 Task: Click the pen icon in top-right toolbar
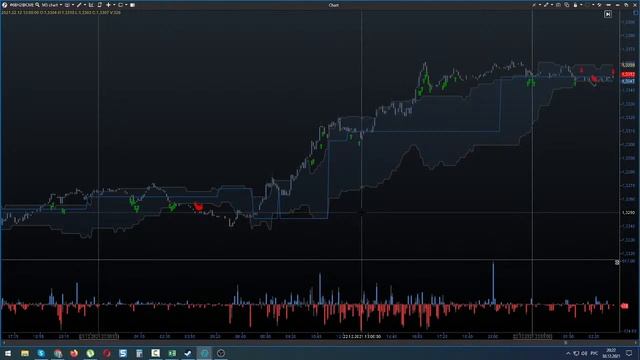533,5
